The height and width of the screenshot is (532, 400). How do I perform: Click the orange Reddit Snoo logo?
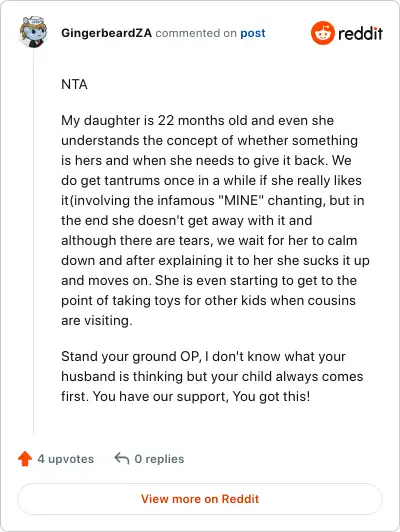point(323,33)
